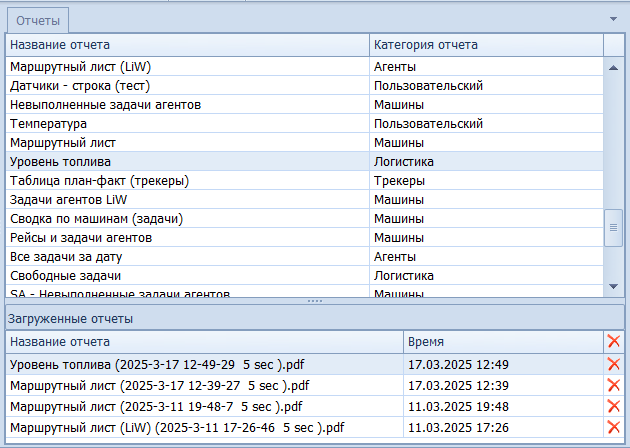Select Свободные задачи report row
Screen dimensions: 630x448
[186, 275]
